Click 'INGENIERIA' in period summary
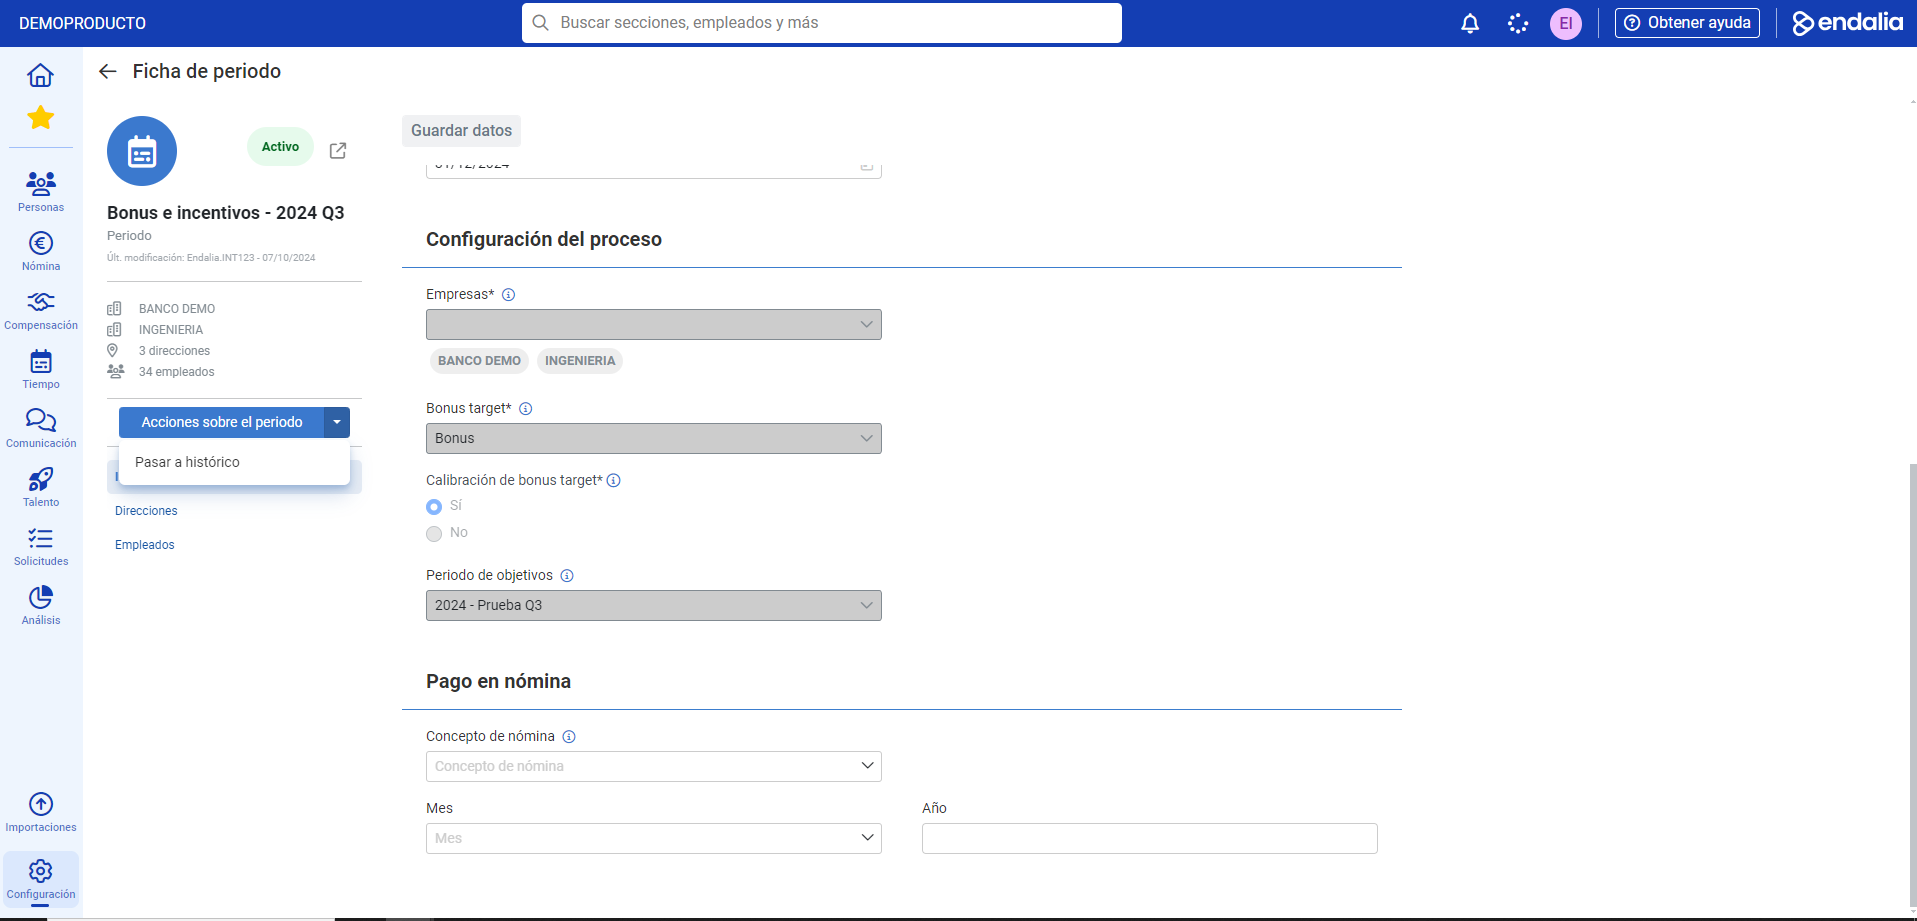The height and width of the screenshot is (921, 1917). tap(171, 330)
